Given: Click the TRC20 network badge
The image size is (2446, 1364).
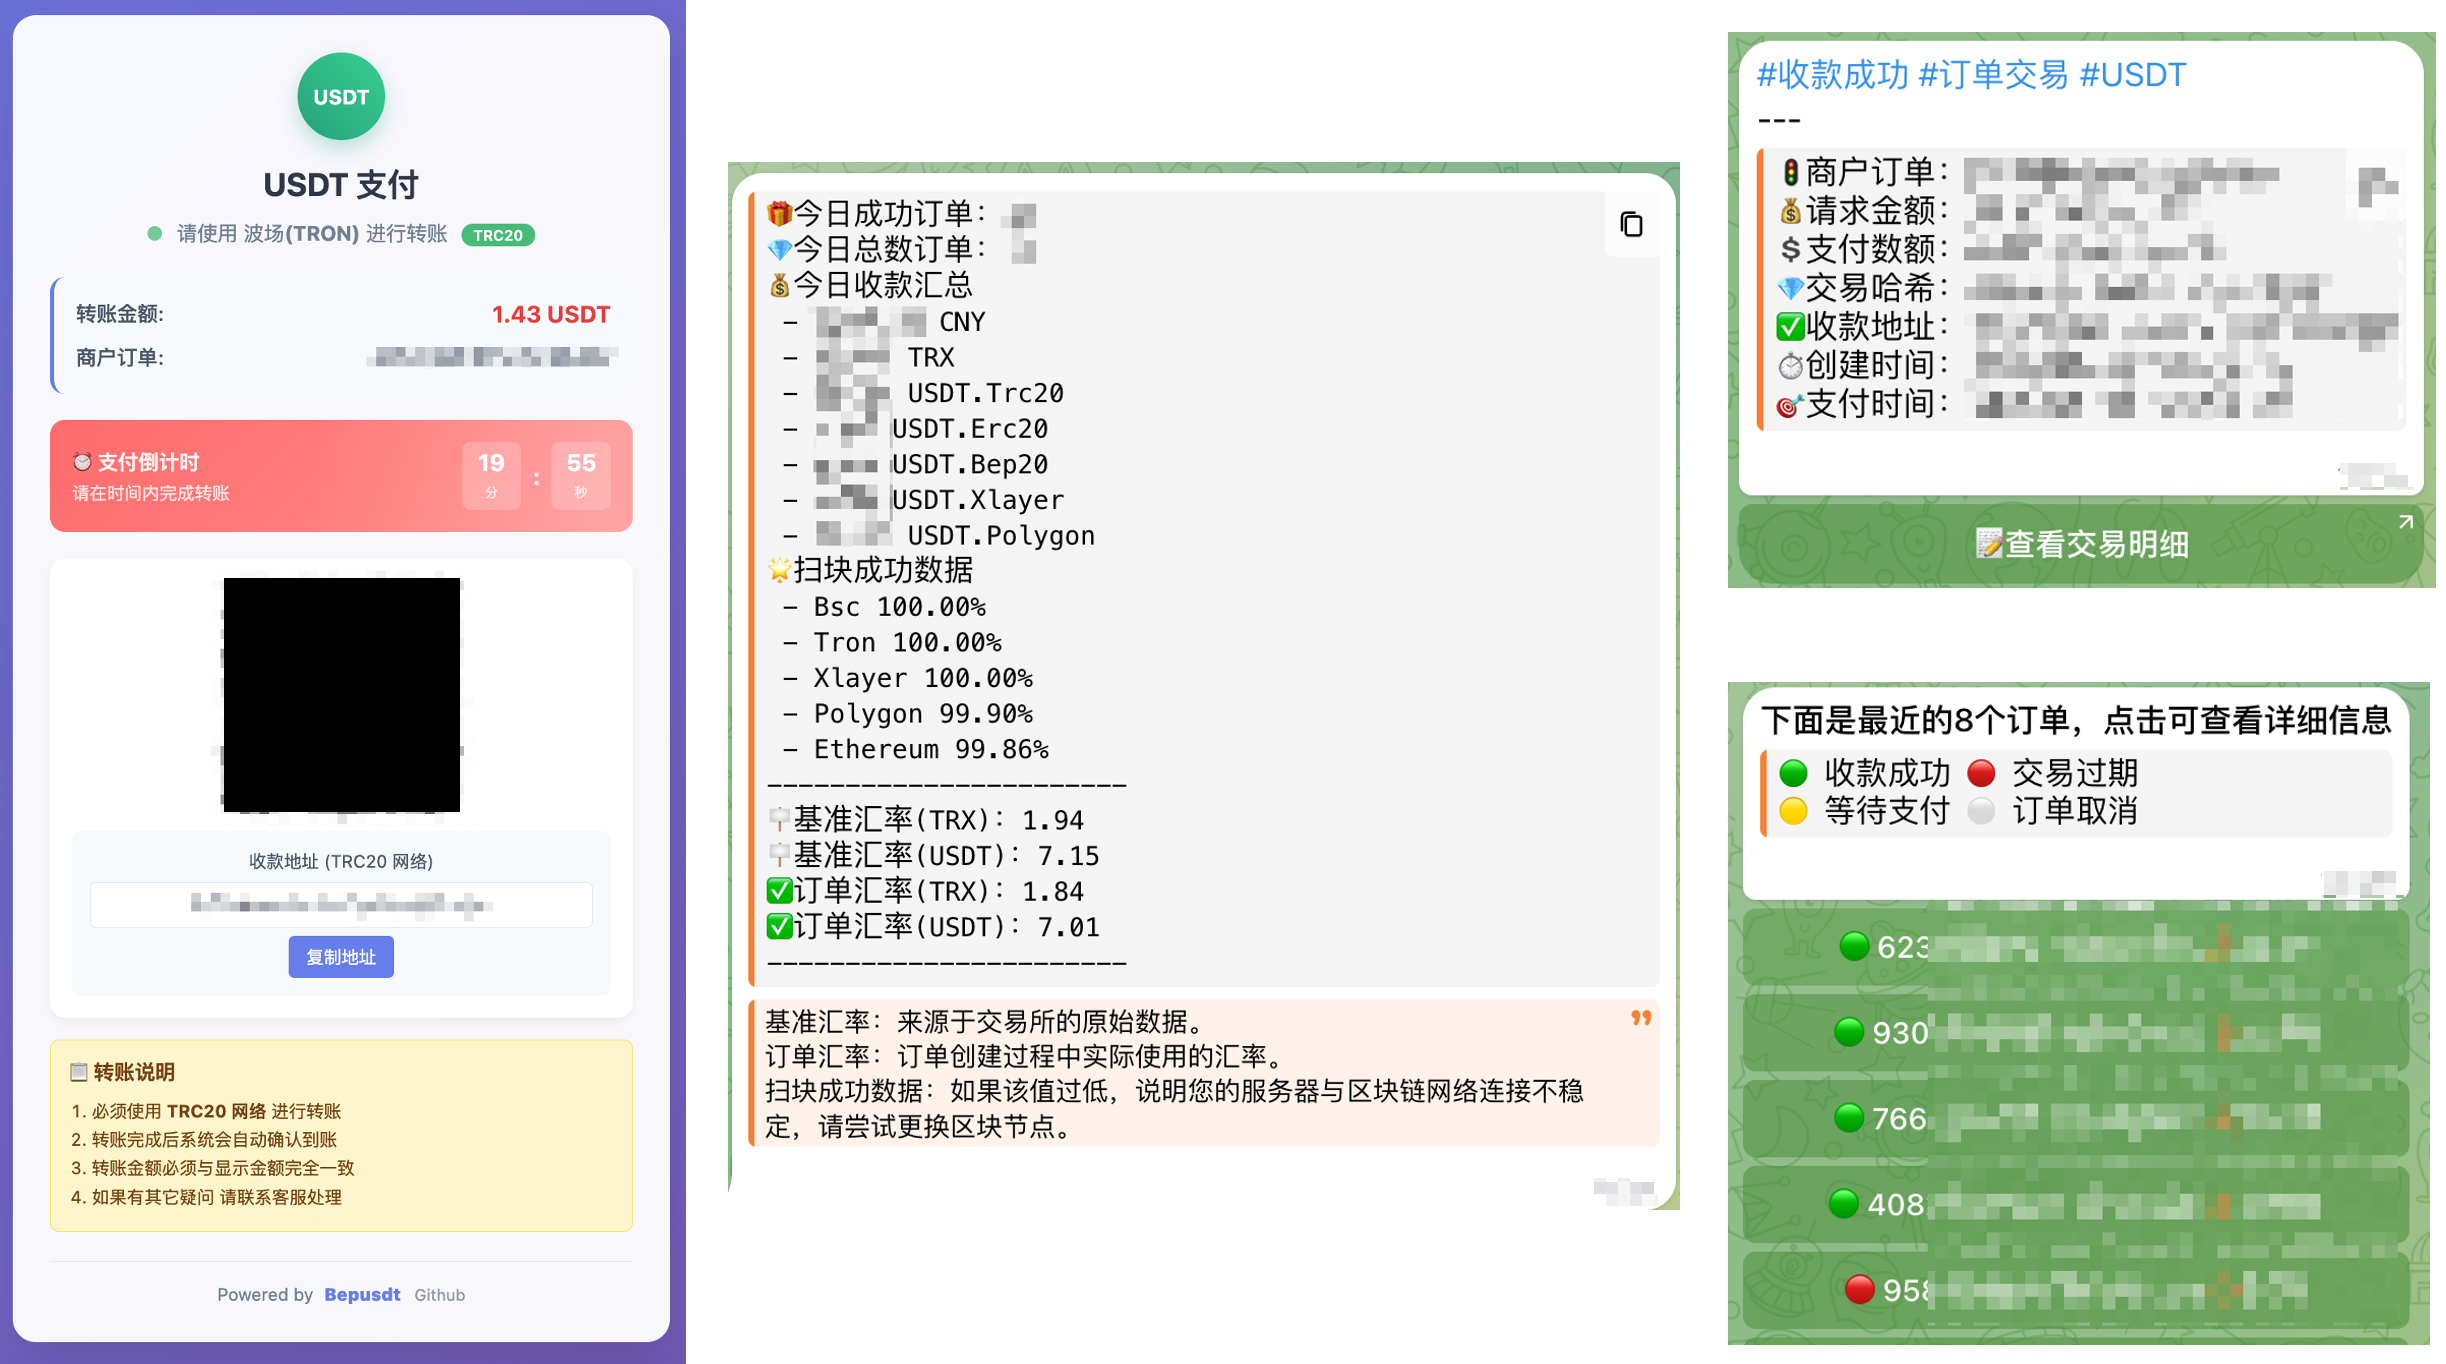Looking at the screenshot, I should 497,235.
